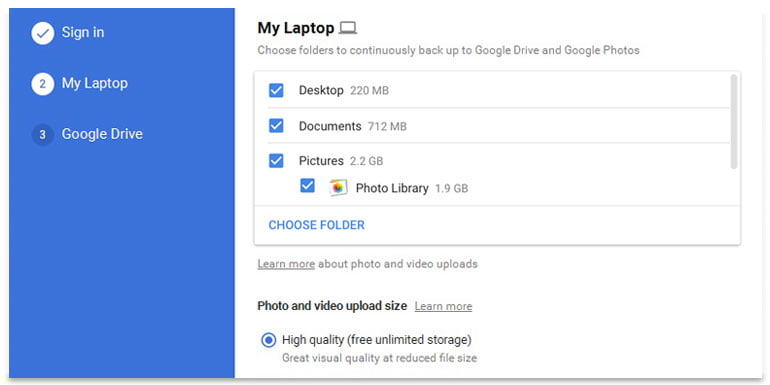This screenshot has width=770, height=385.
Task: Click the Sign in checkmark step icon
Action: pos(43,33)
